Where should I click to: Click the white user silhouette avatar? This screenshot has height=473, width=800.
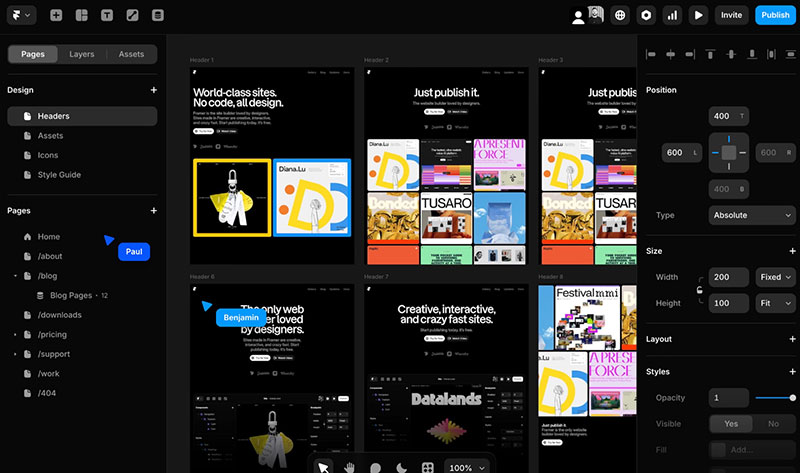point(578,17)
